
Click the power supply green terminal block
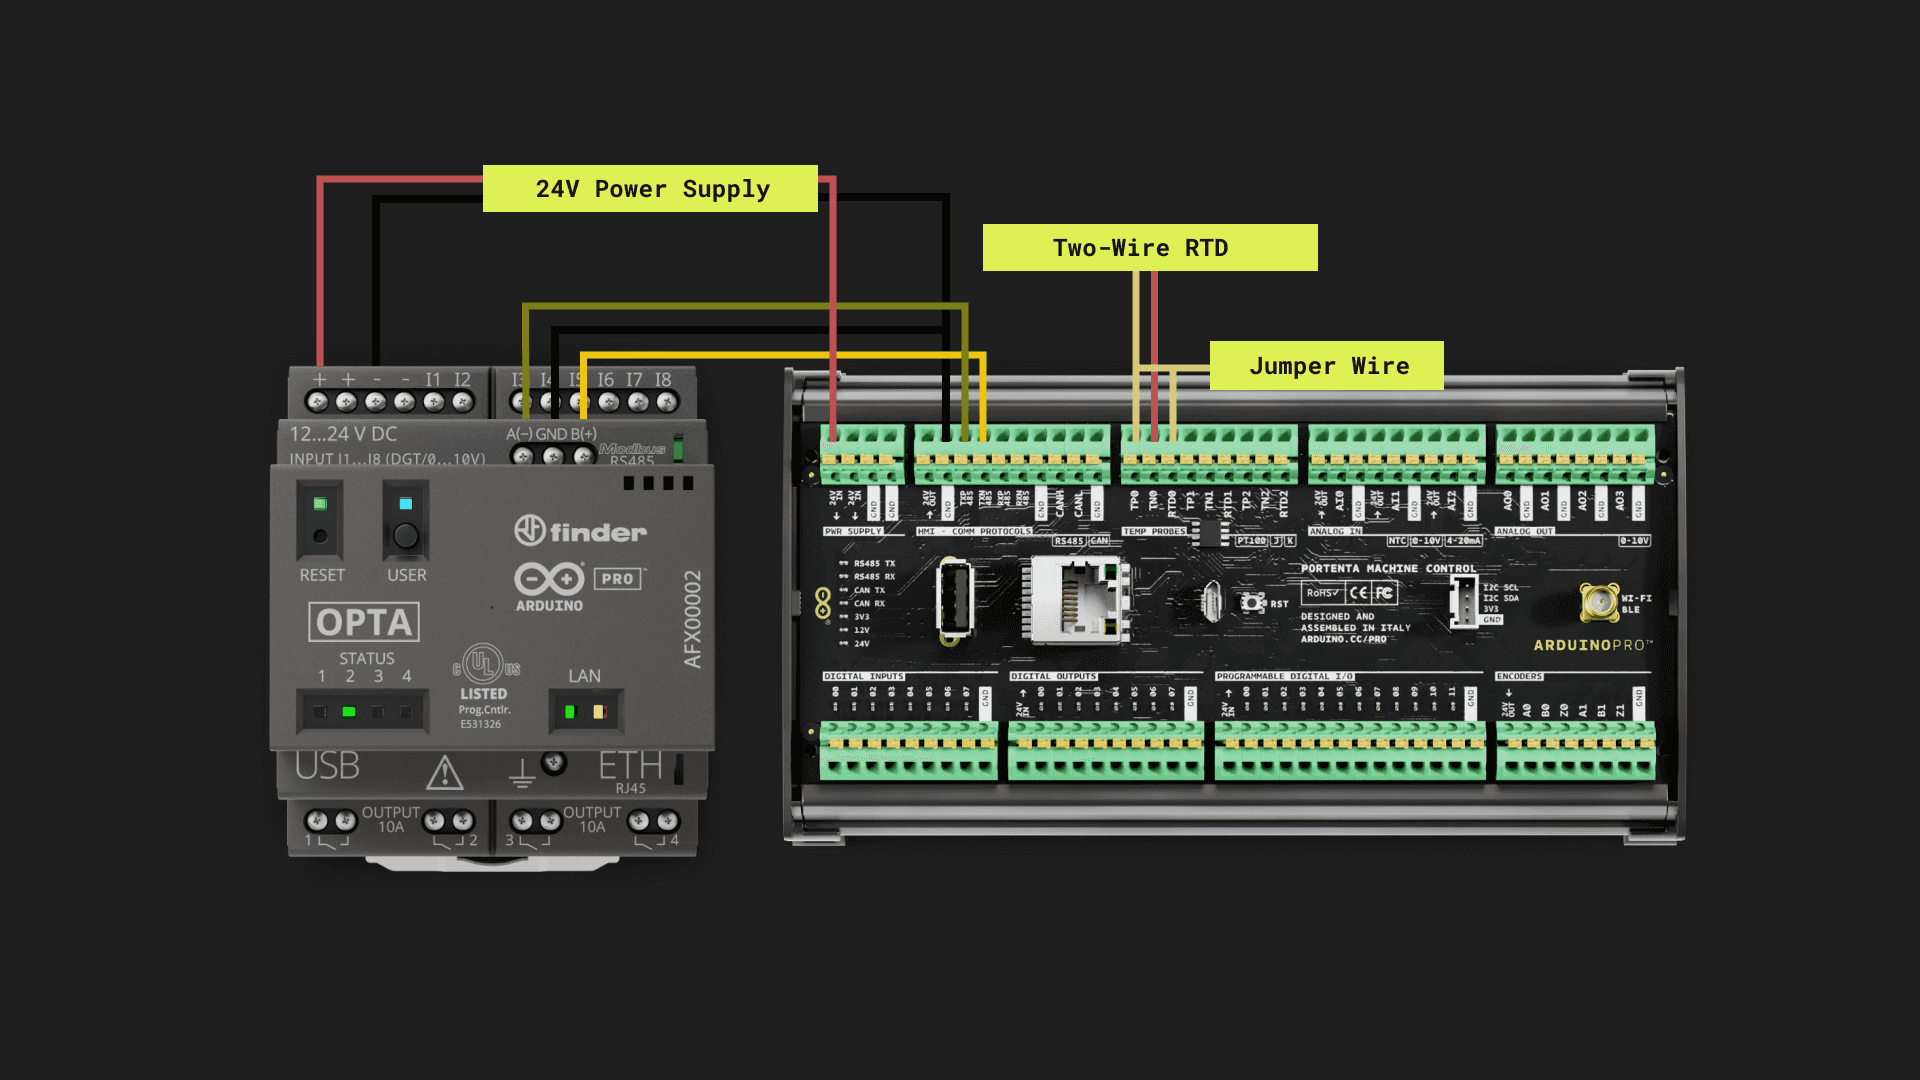click(x=863, y=455)
